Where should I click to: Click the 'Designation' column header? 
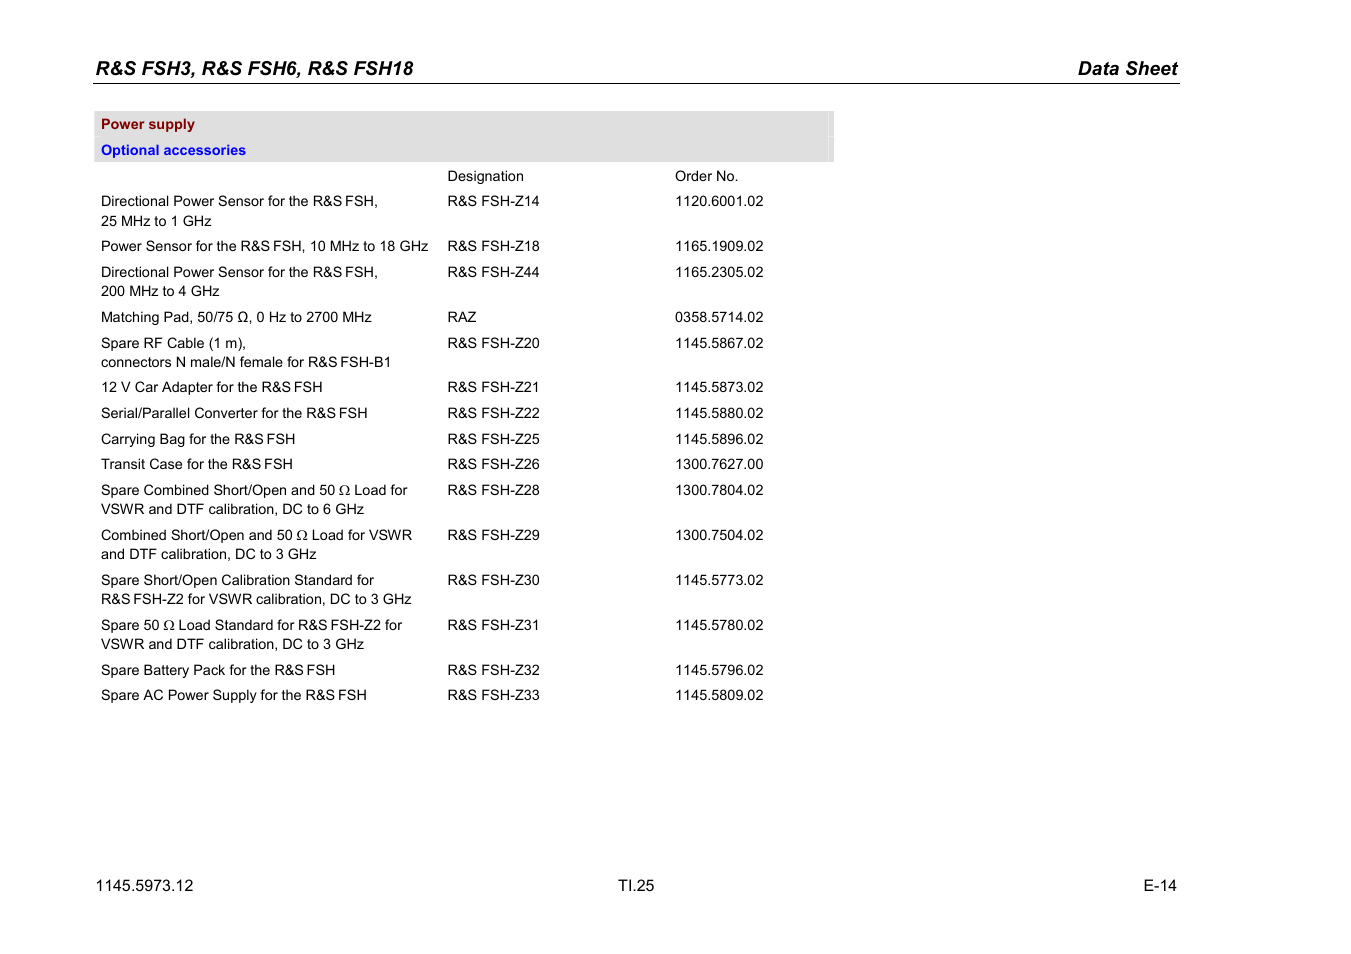[x=485, y=176]
